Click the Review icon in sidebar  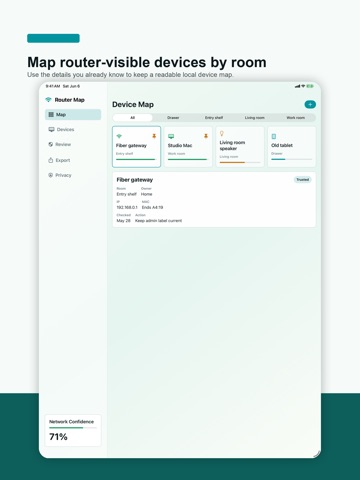(51, 144)
